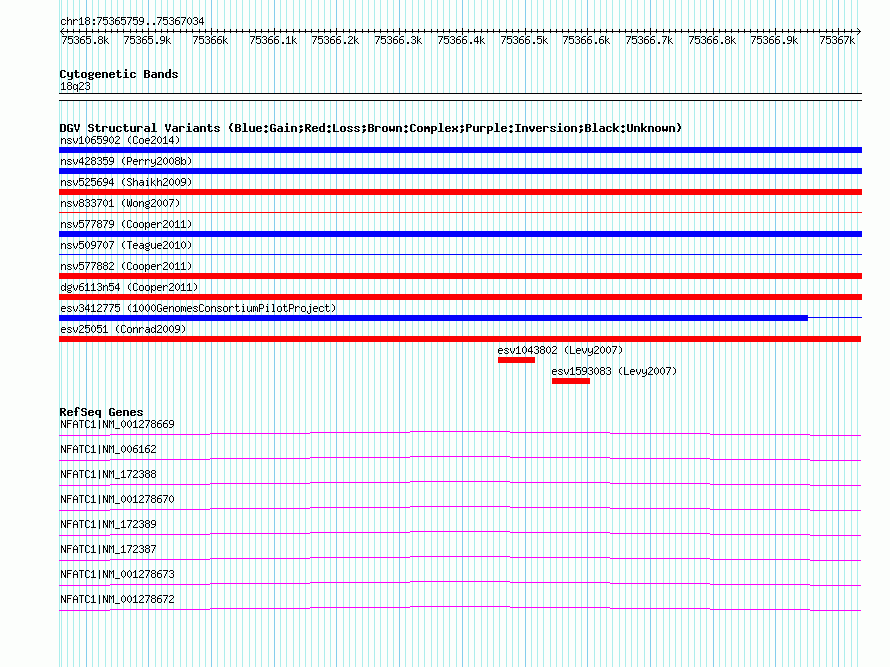
Task: Click the 75367k ruler mark
Action: [x=837, y=40]
